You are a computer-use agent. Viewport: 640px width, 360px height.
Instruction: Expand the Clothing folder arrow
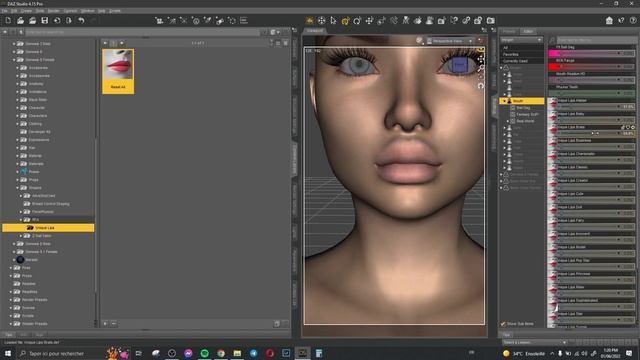pos(18,124)
